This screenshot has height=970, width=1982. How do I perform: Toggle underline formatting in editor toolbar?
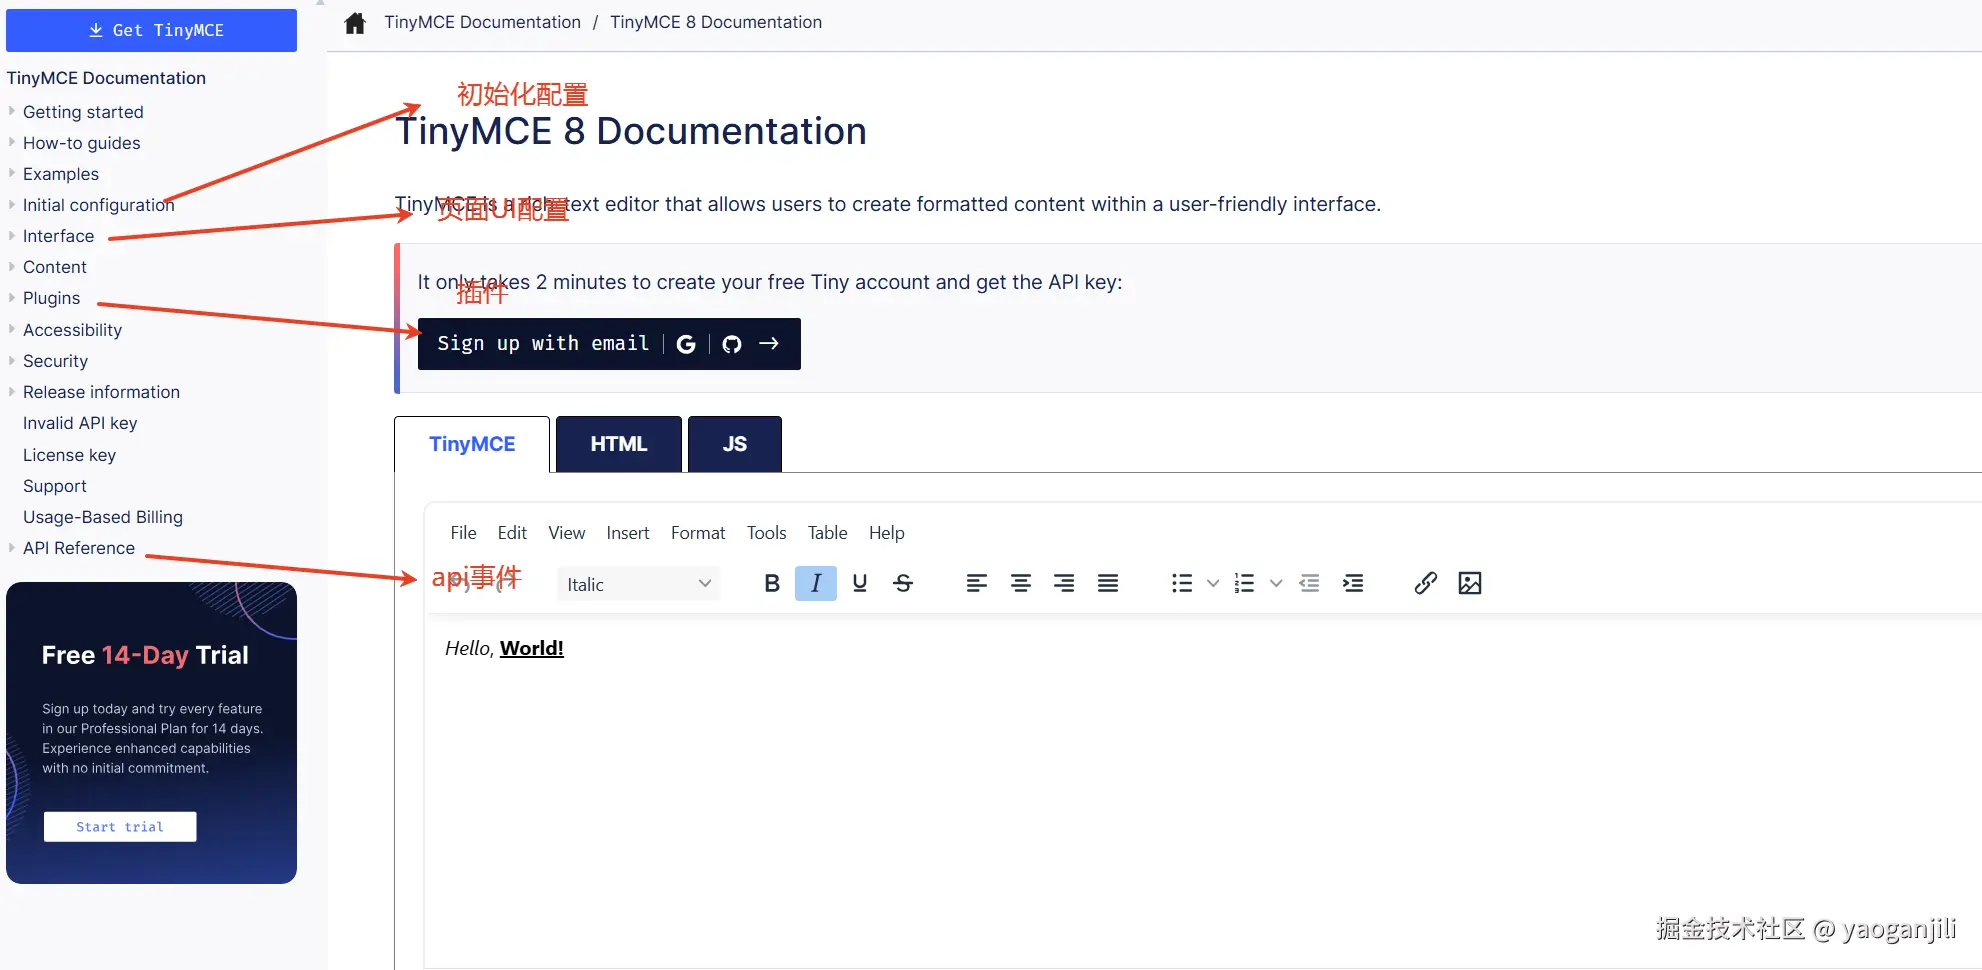860,583
